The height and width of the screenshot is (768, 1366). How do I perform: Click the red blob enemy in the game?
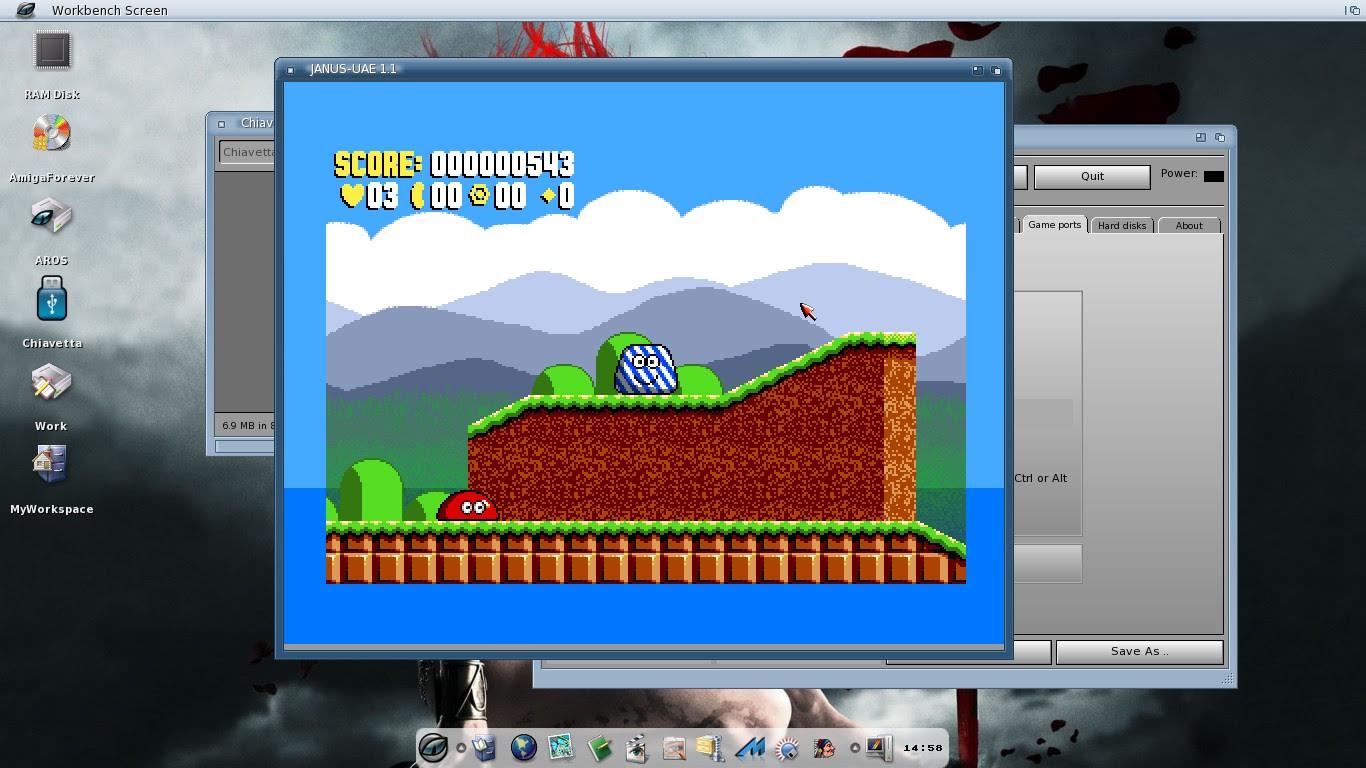tap(467, 506)
